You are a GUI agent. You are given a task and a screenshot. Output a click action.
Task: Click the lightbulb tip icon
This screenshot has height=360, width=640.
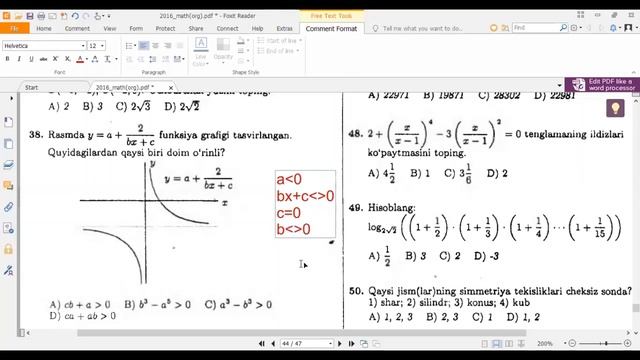[616, 109]
